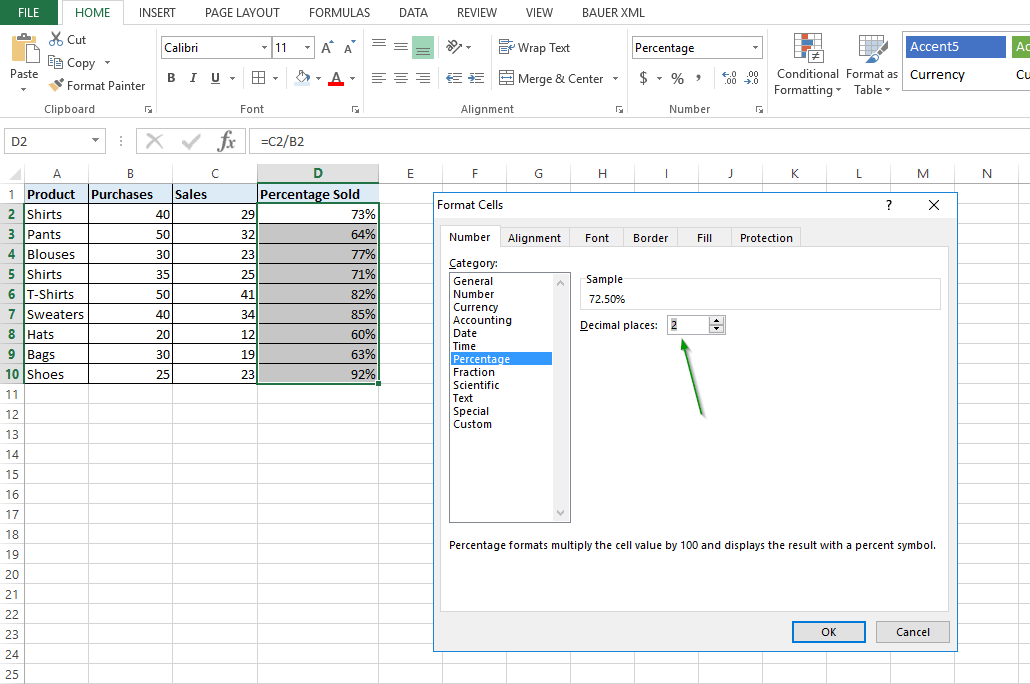Switch to the Alignment tab
The width and height of the screenshot is (1030, 684).
click(x=534, y=237)
